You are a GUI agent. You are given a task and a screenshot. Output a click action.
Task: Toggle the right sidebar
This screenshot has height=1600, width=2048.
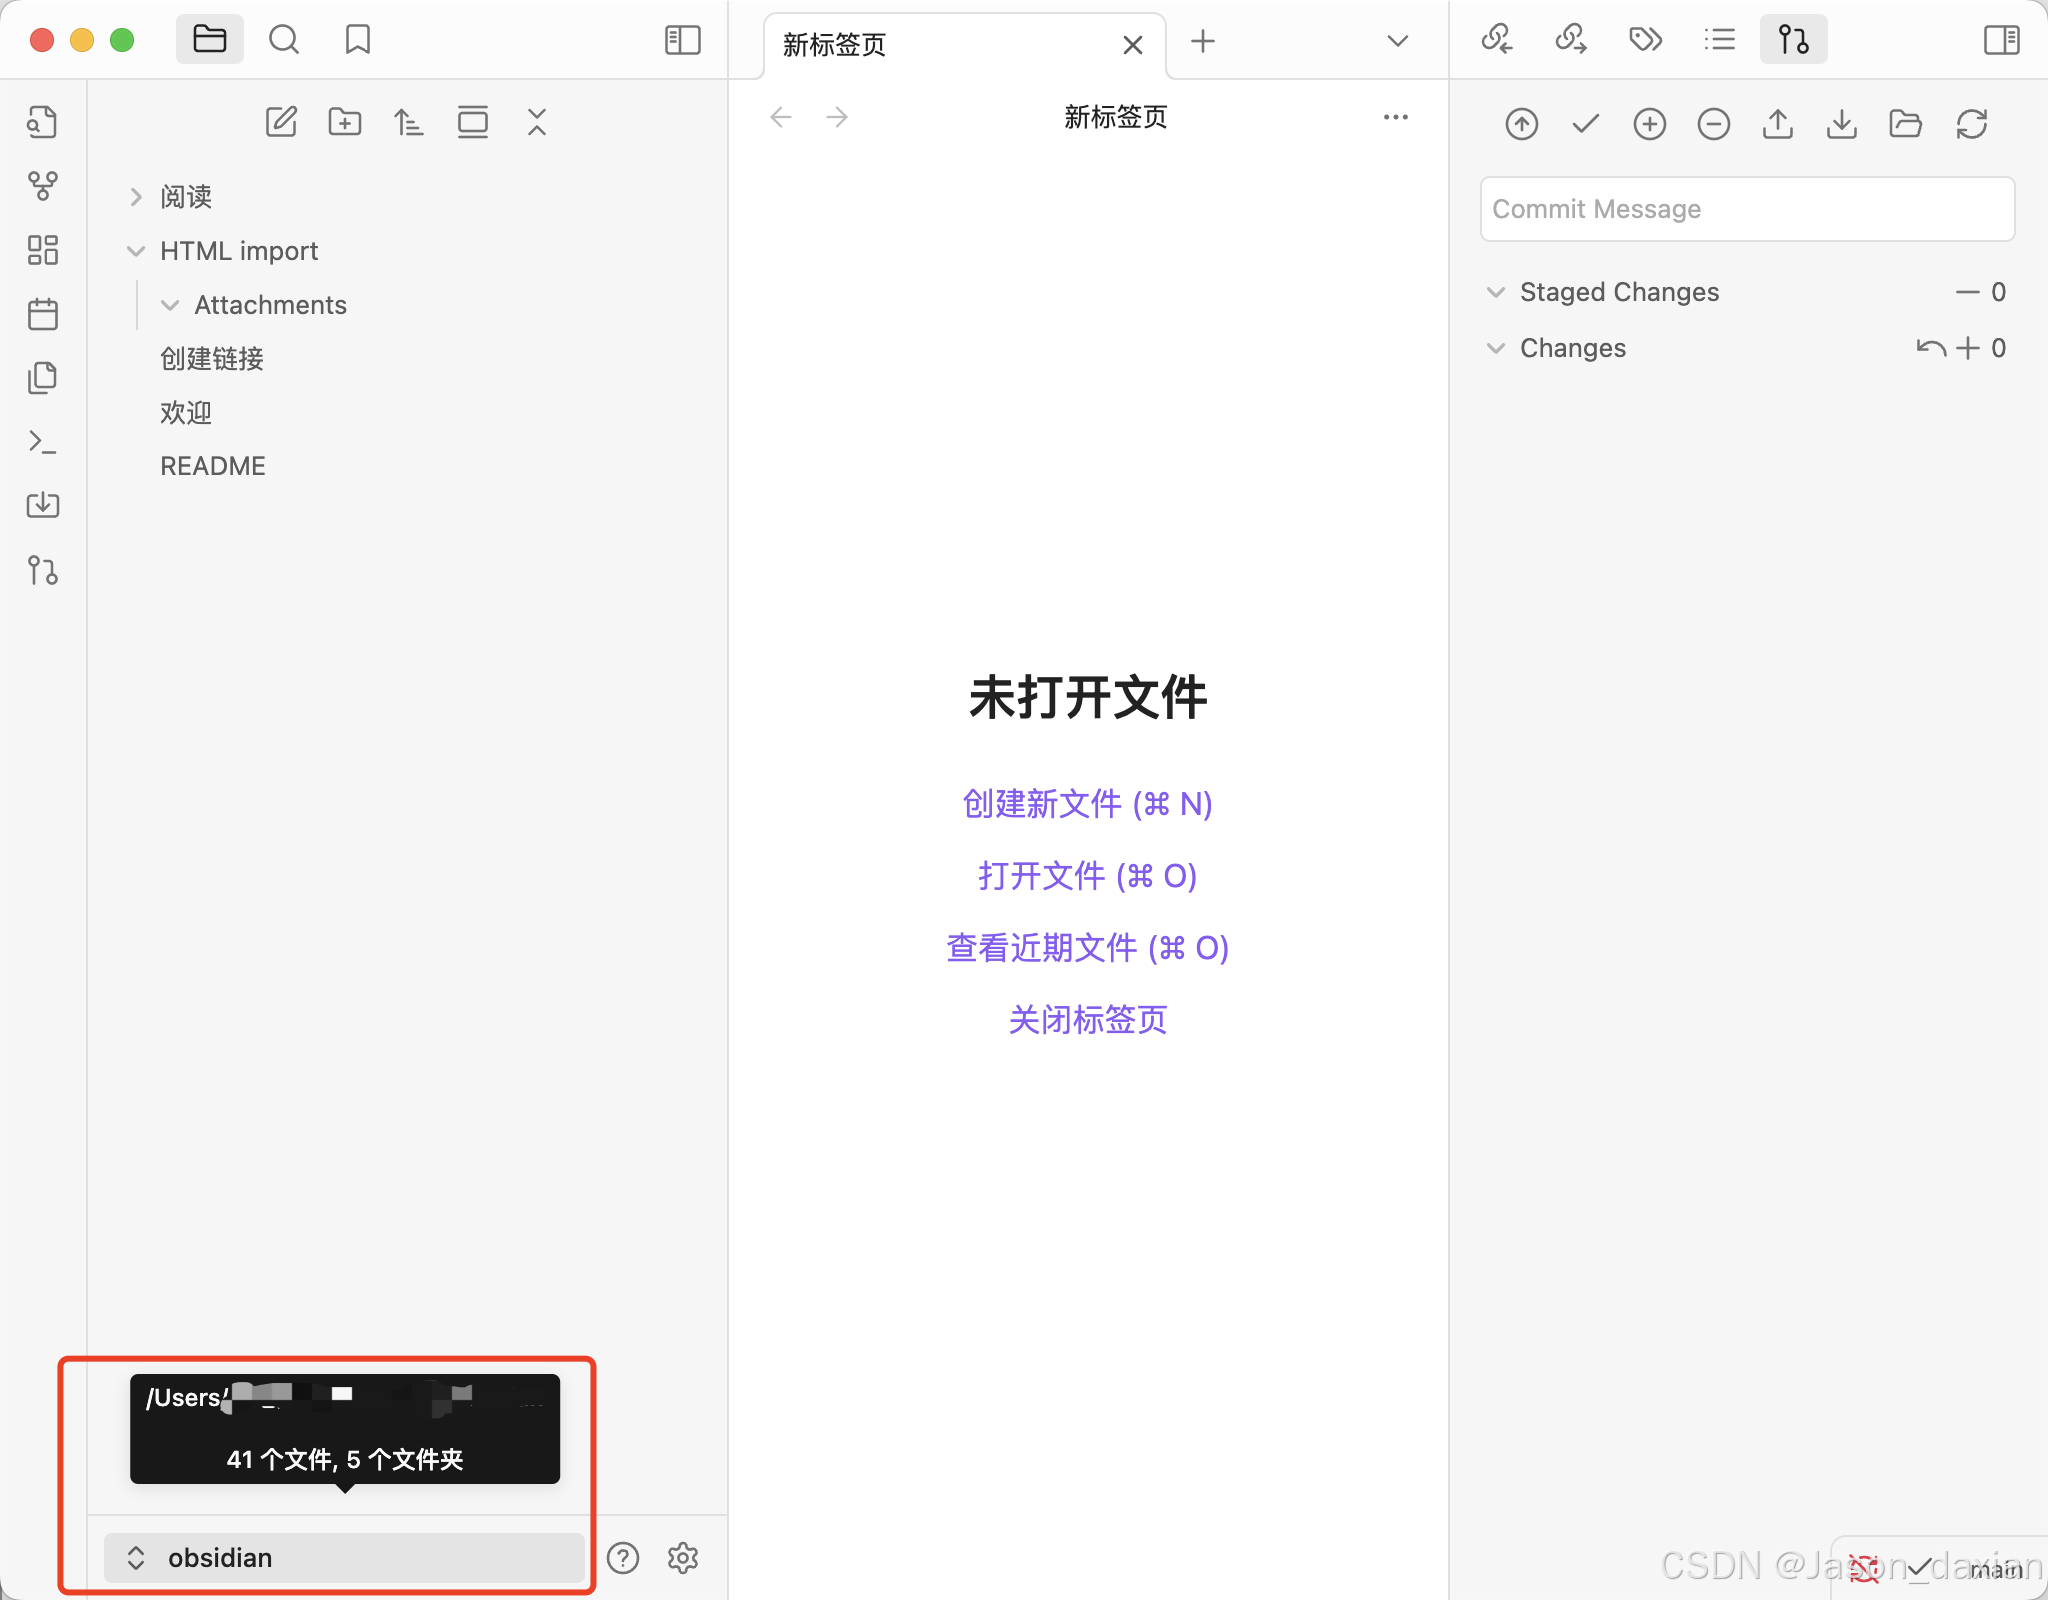point(2001,41)
